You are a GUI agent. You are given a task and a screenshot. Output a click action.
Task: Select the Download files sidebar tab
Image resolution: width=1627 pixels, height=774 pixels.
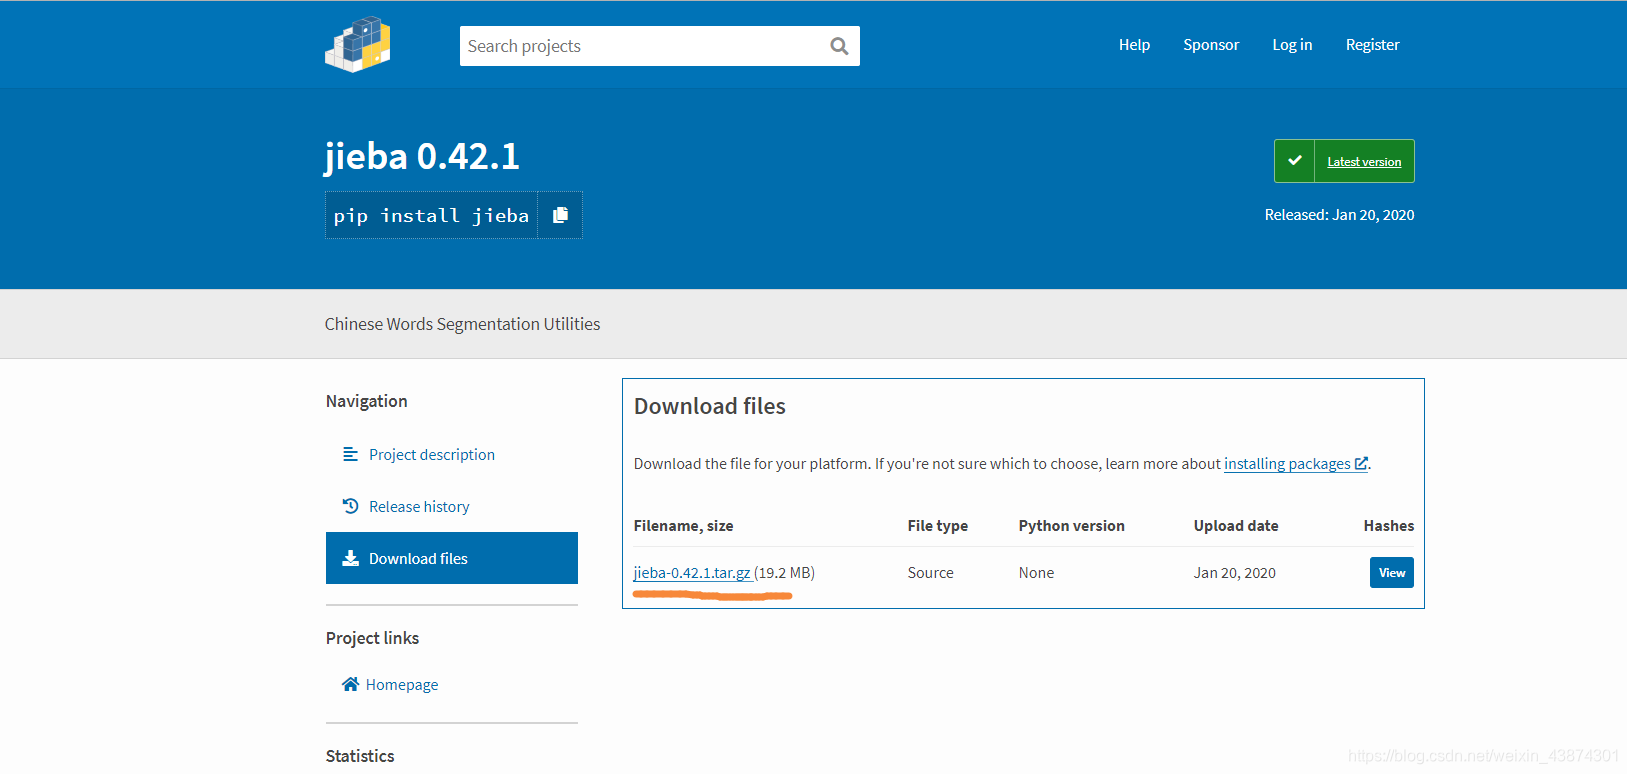coord(452,558)
